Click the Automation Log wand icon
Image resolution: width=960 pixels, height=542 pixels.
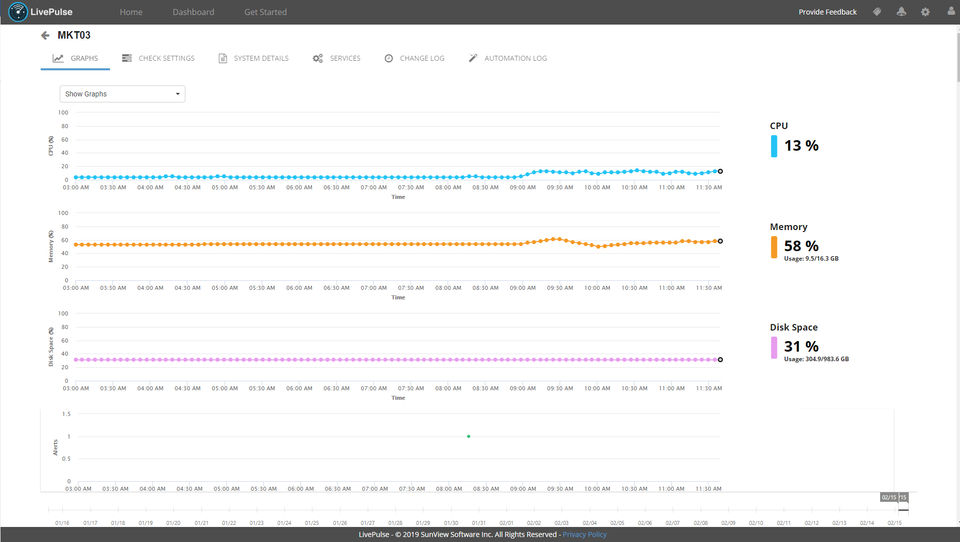(x=473, y=58)
